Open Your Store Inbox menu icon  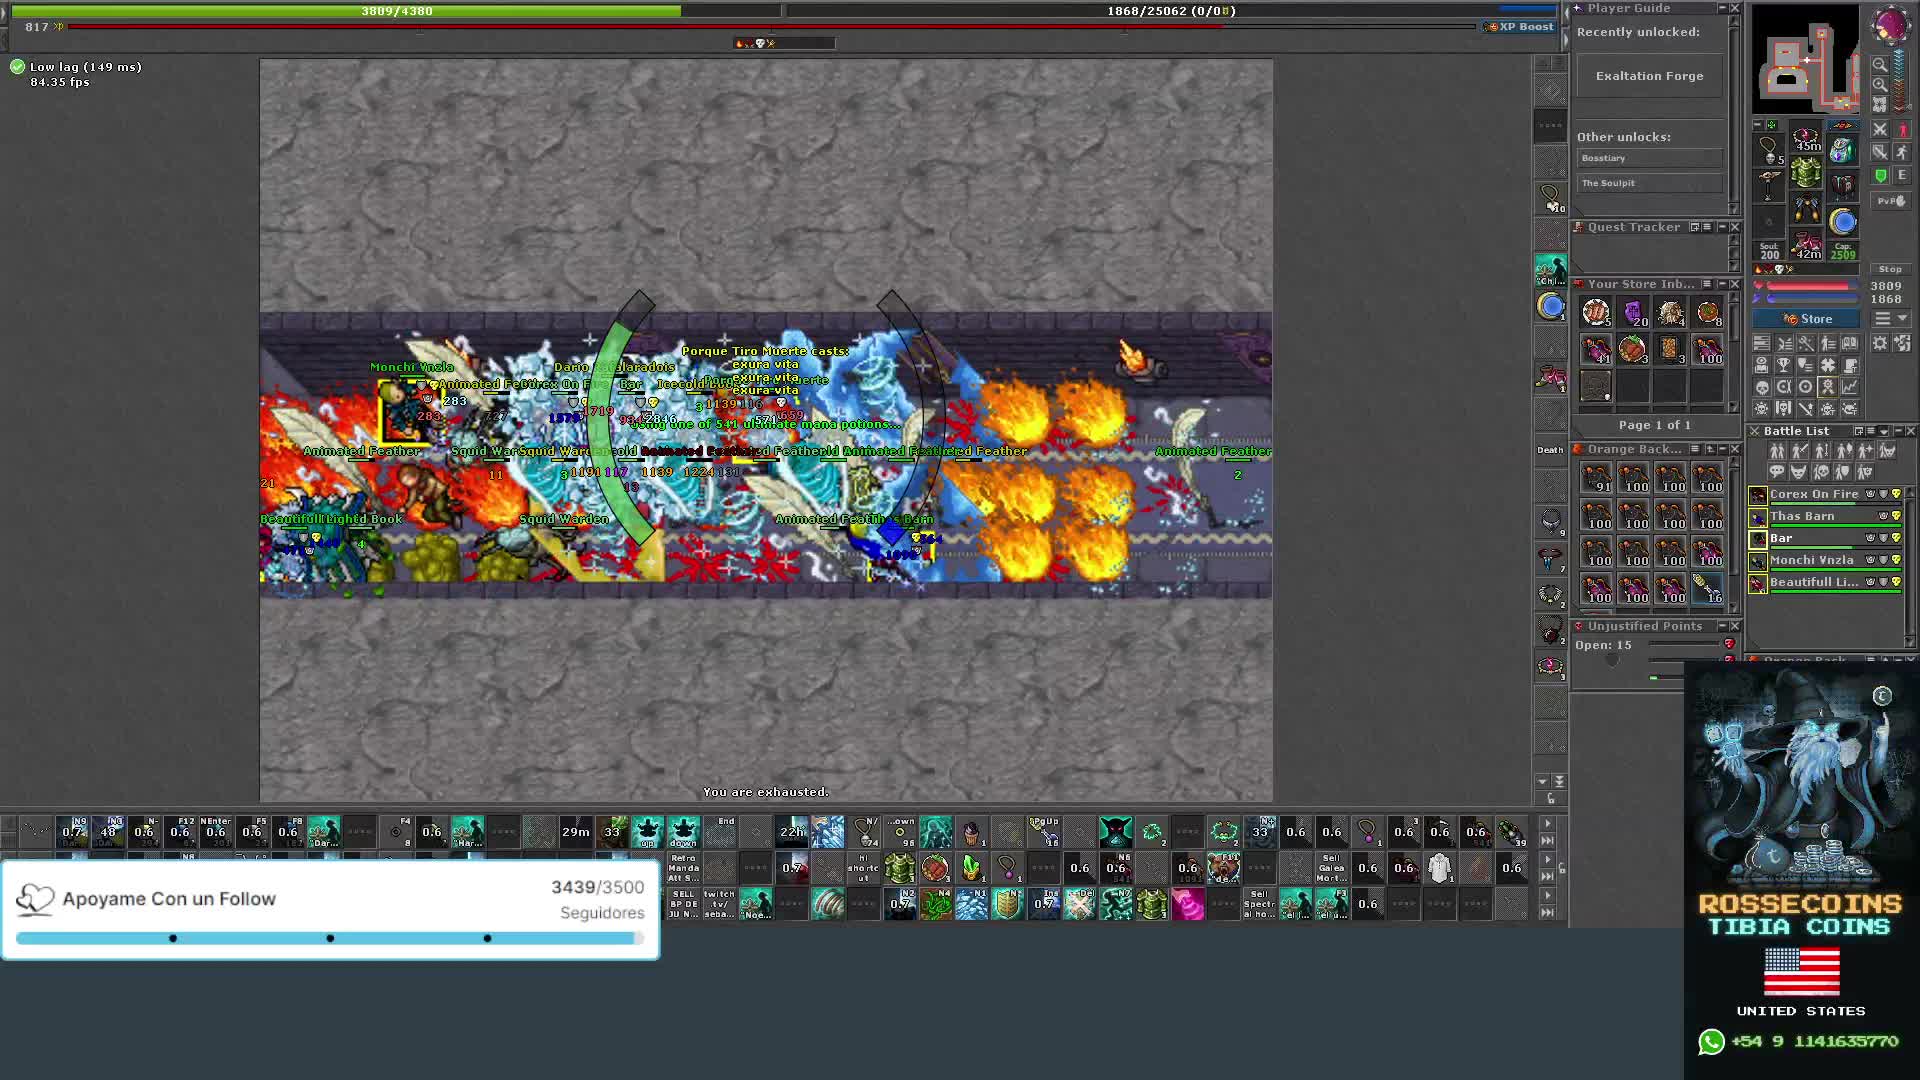1706,284
